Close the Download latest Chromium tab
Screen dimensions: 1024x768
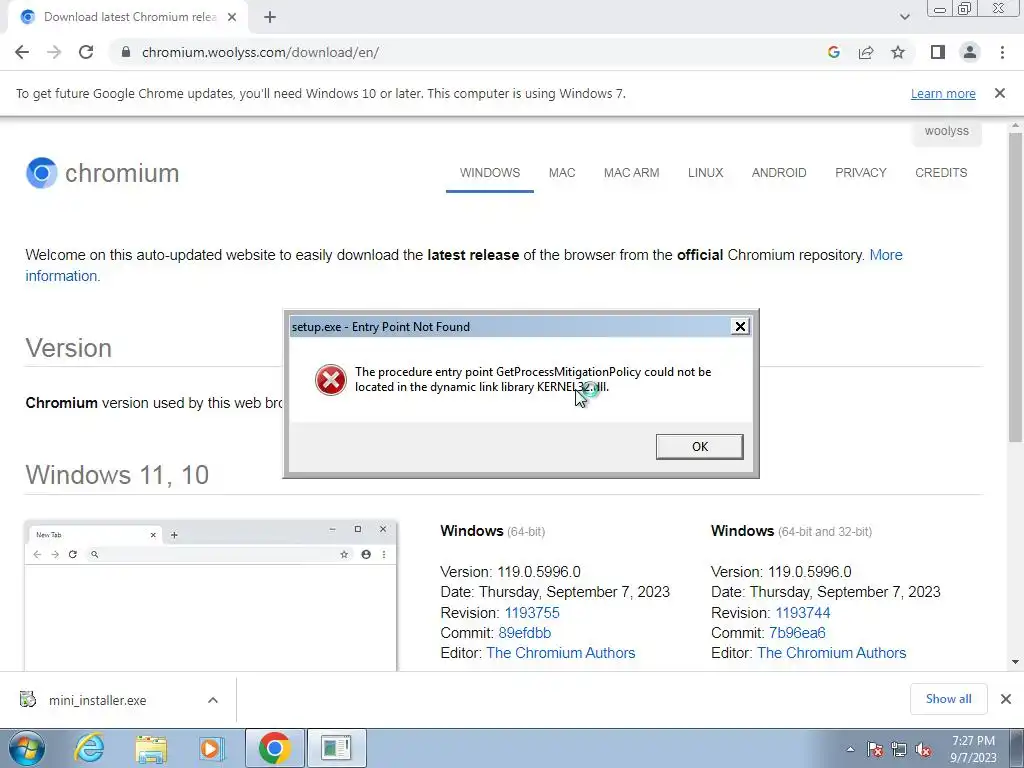232,18
